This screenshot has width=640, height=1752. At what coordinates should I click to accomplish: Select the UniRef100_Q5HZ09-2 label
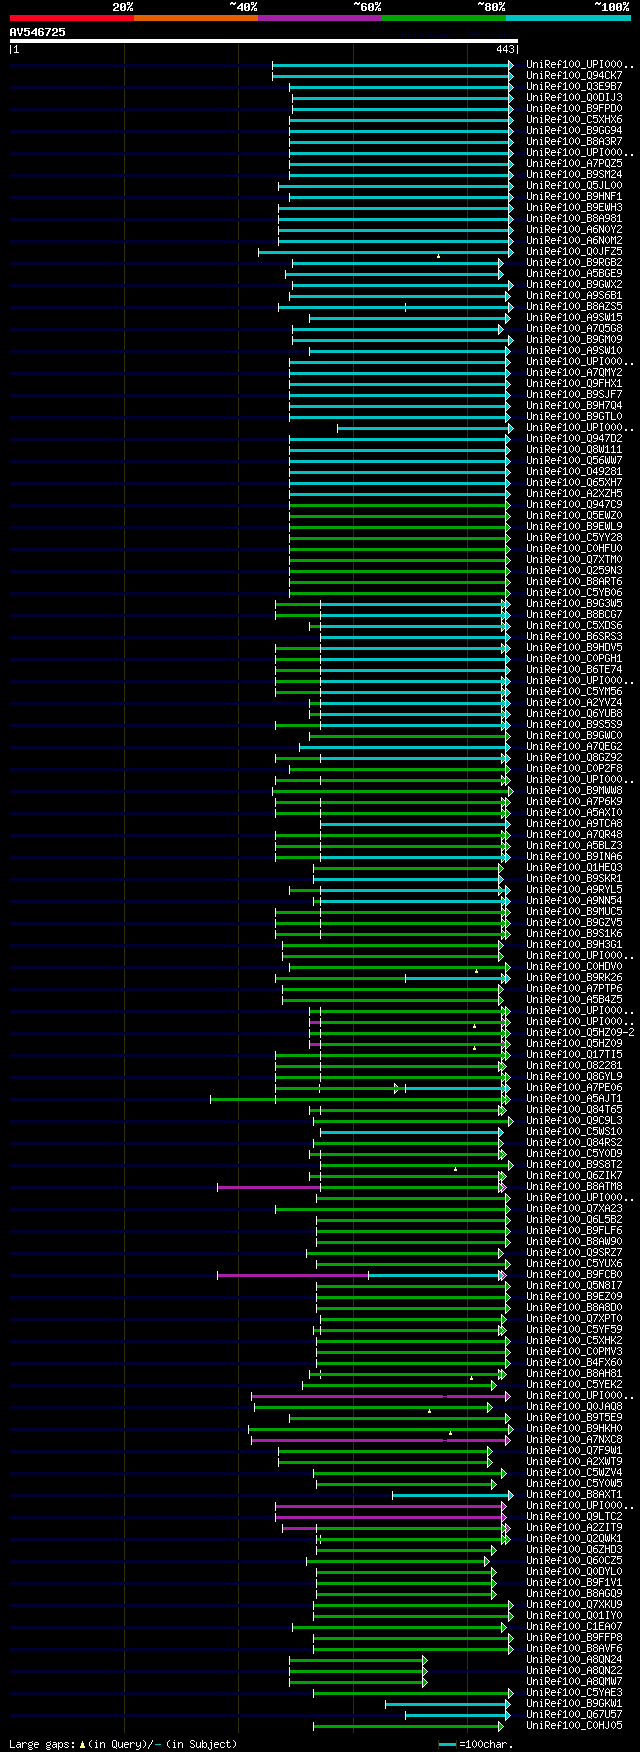(580, 1032)
